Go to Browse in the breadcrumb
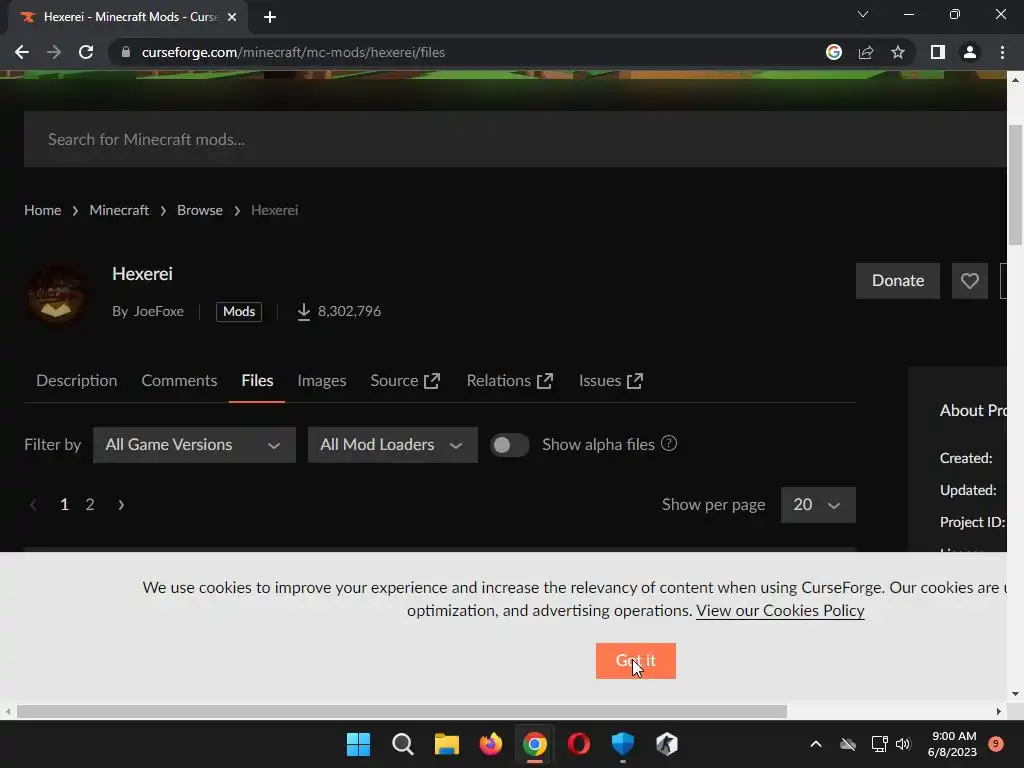 coord(200,210)
